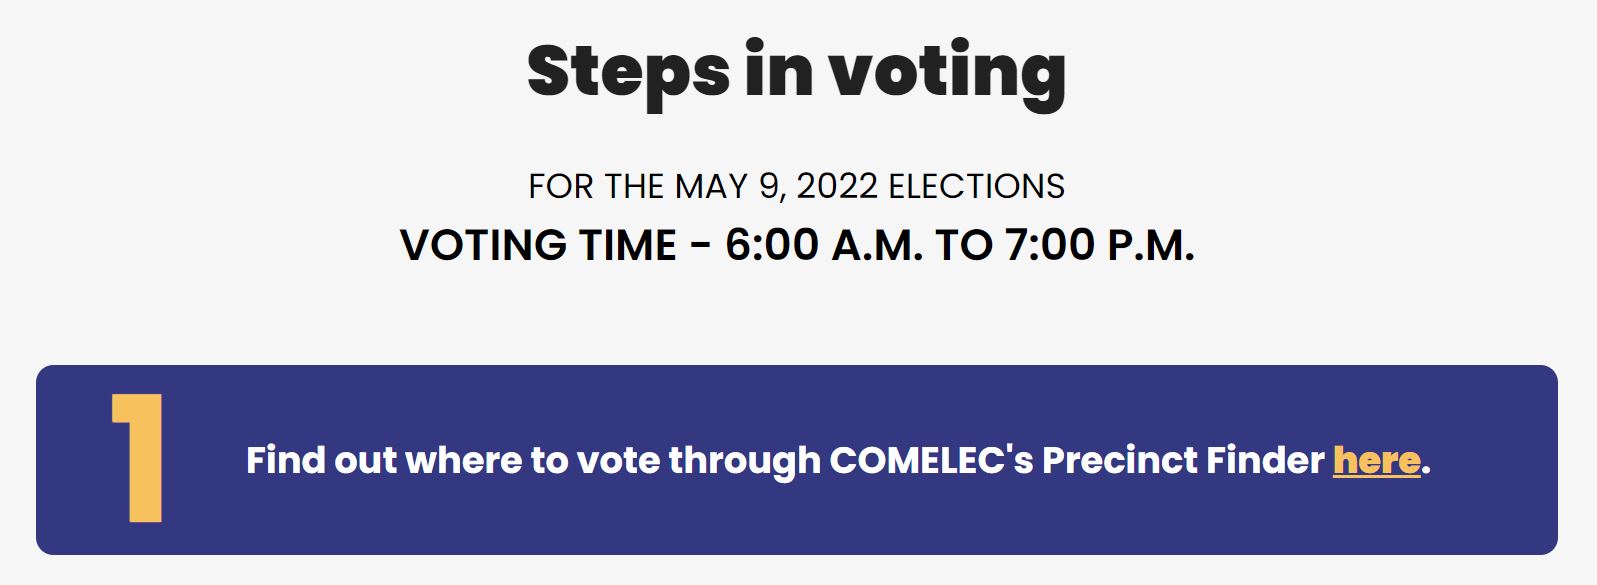Click the 'FOR THE MAY 9, 2022 ELECTIONS' line
The height and width of the screenshot is (585, 1597).
tap(797, 186)
